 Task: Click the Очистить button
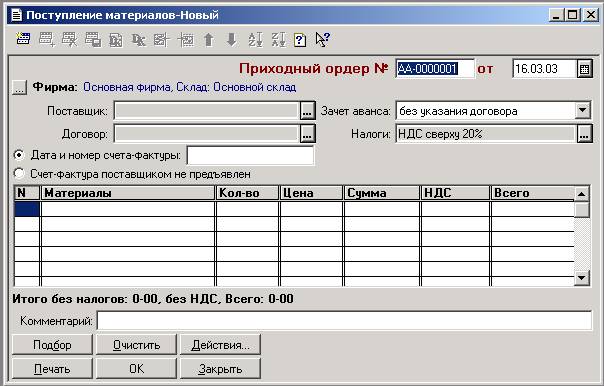click(136, 344)
